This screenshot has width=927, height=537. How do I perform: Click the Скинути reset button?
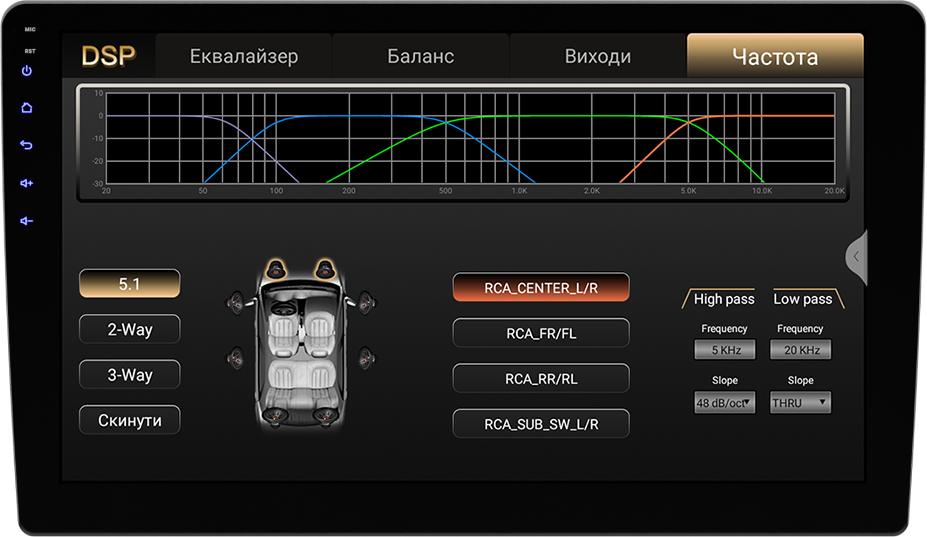pos(130,420)
